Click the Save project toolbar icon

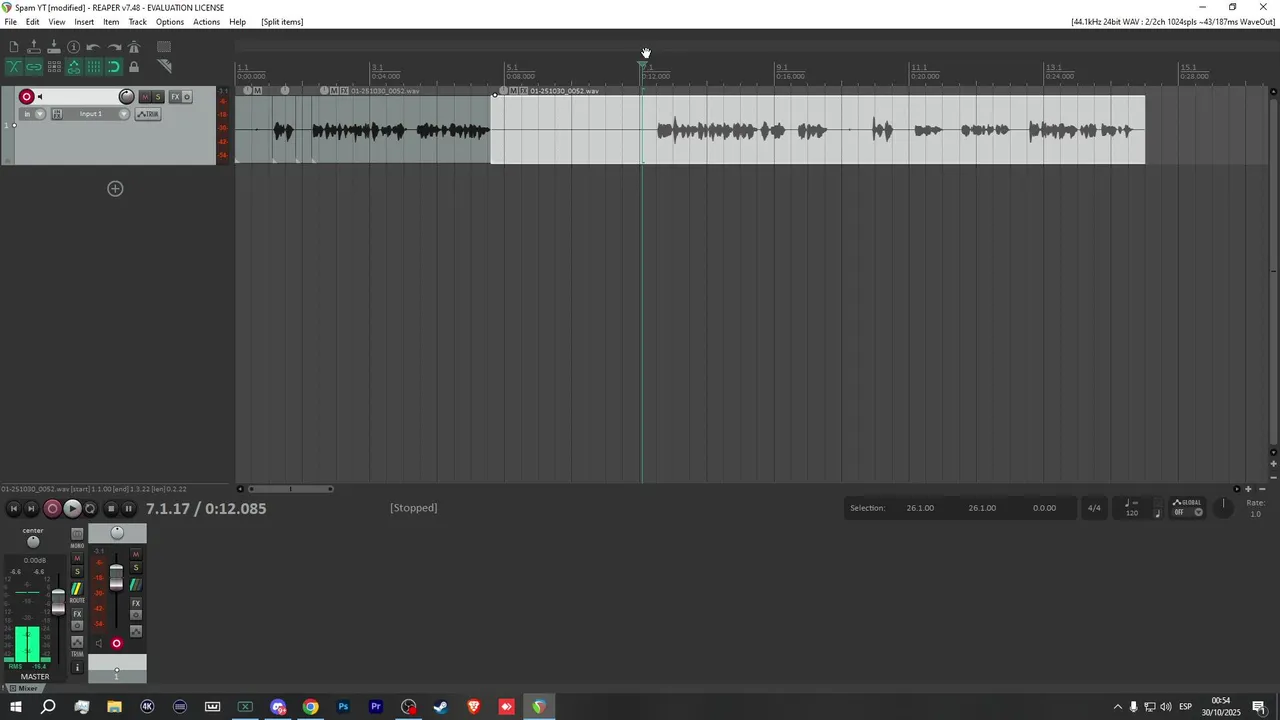pyautogui.click(x=54, y=47)
